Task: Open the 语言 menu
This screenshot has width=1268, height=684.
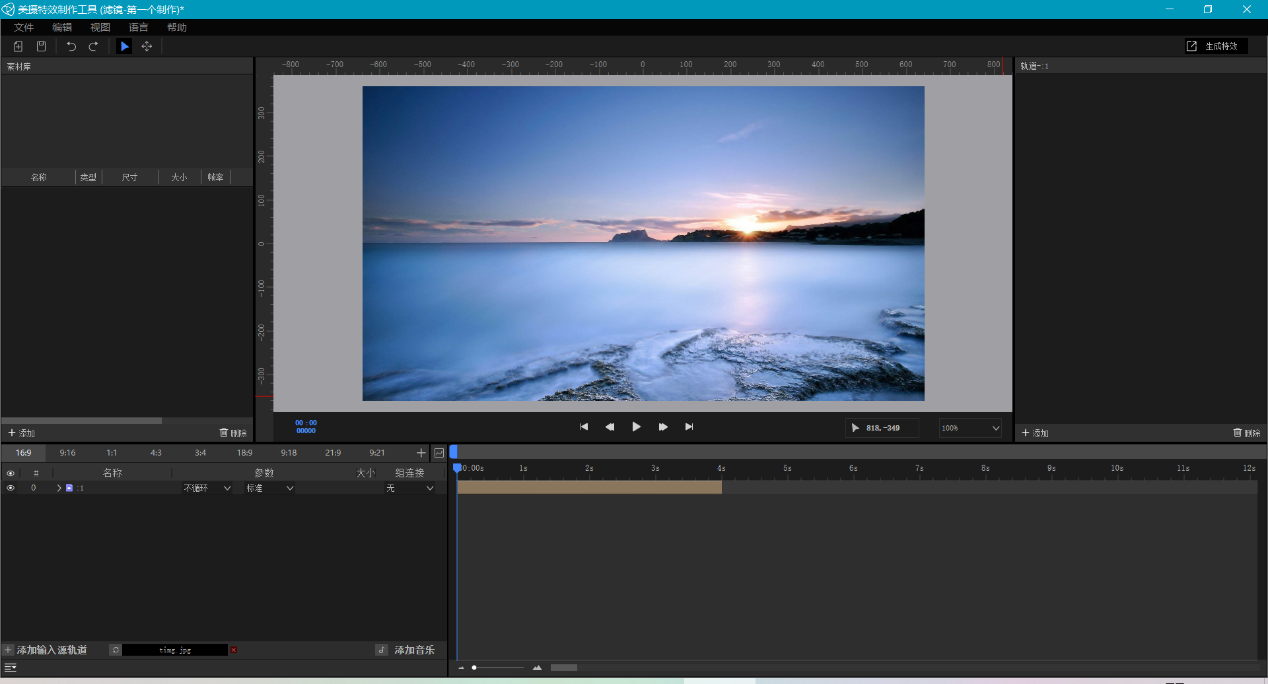Action: click(139, 27)
